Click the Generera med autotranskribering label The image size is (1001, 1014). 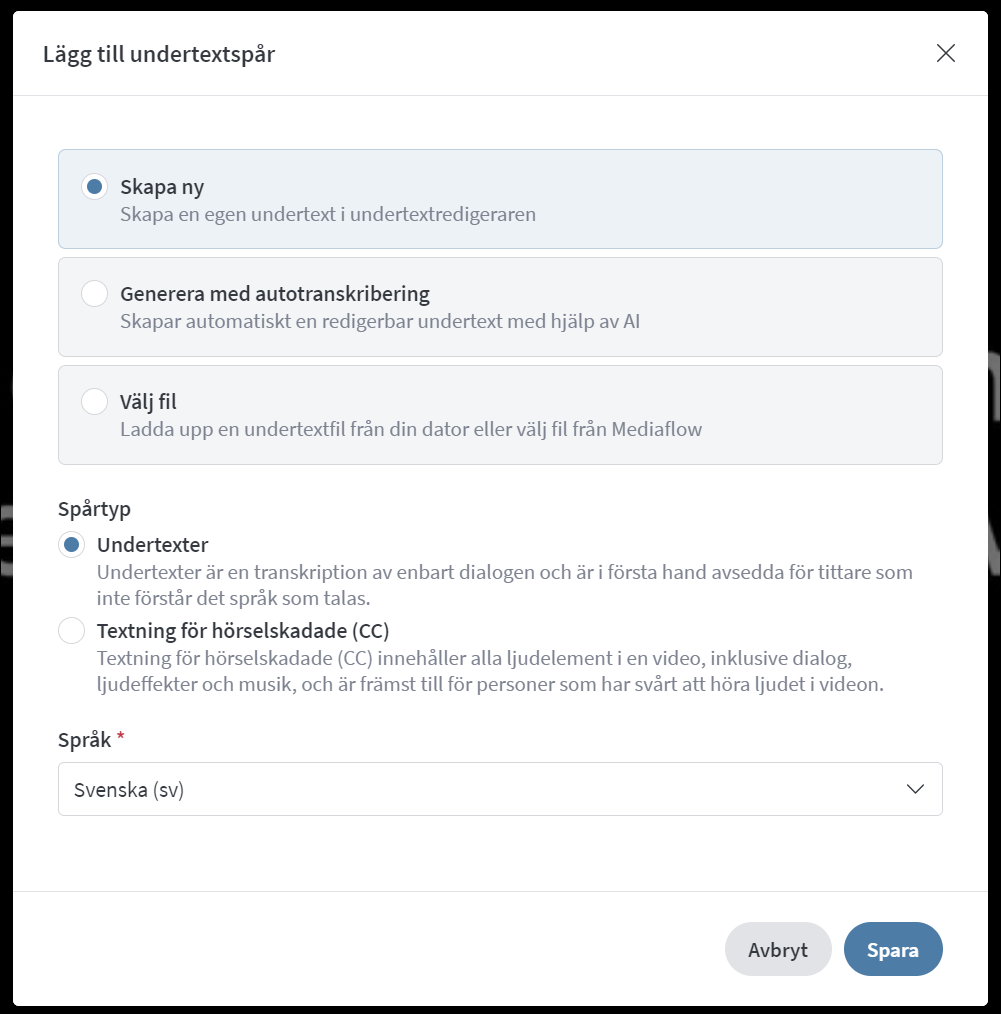pyautogui.click(x=275, y=294)
